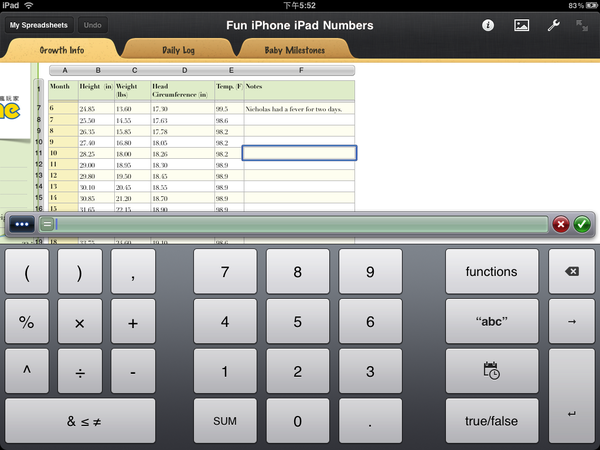This screenshot has height=450, width=600.
Task: Tap the number 7 key
Action: 225,271
